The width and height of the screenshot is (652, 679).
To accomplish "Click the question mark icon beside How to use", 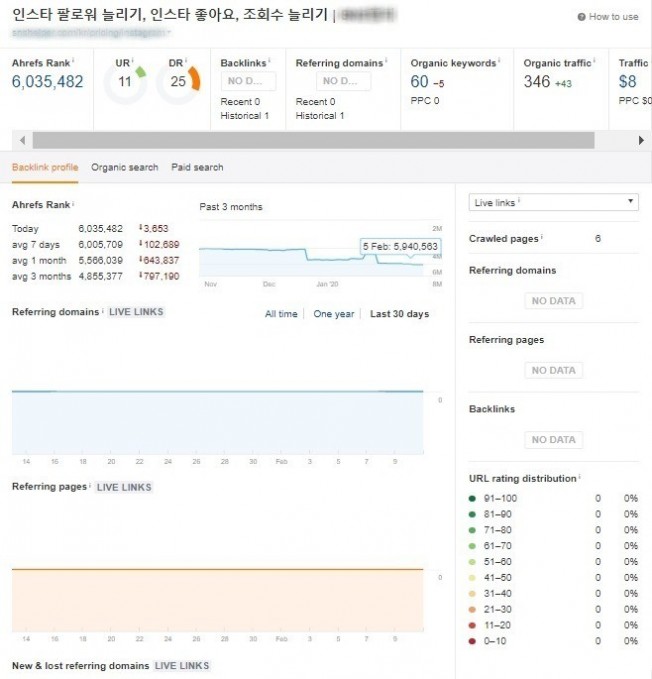I will click(581, 17).
